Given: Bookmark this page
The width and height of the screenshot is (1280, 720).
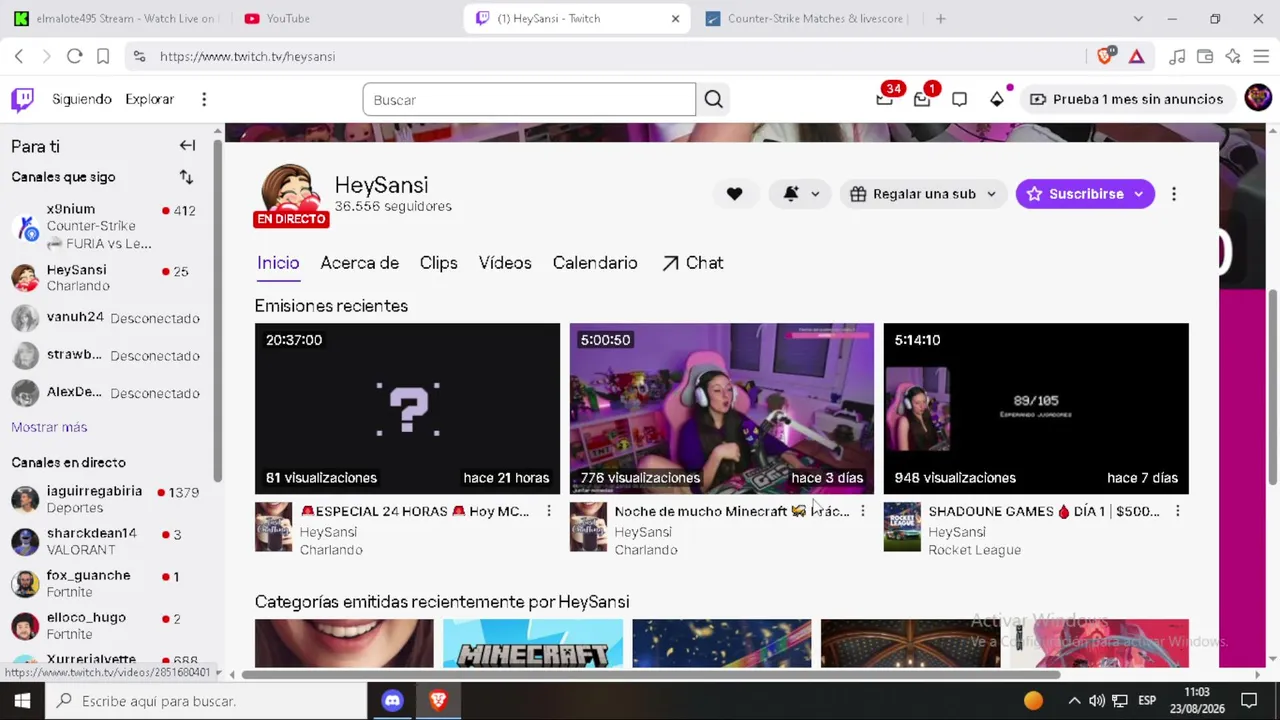Looking at the screenshot, I should coord(103,56).
